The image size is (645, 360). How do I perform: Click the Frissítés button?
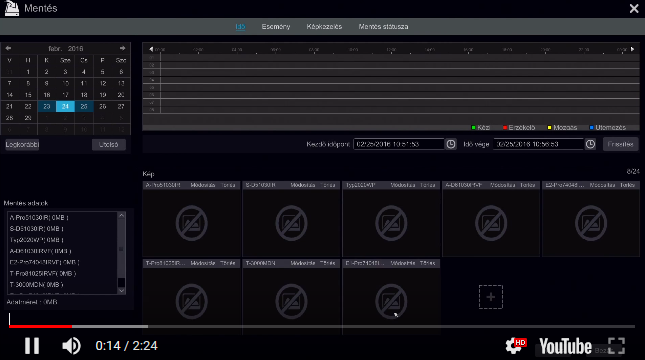[x=620, y=144]
